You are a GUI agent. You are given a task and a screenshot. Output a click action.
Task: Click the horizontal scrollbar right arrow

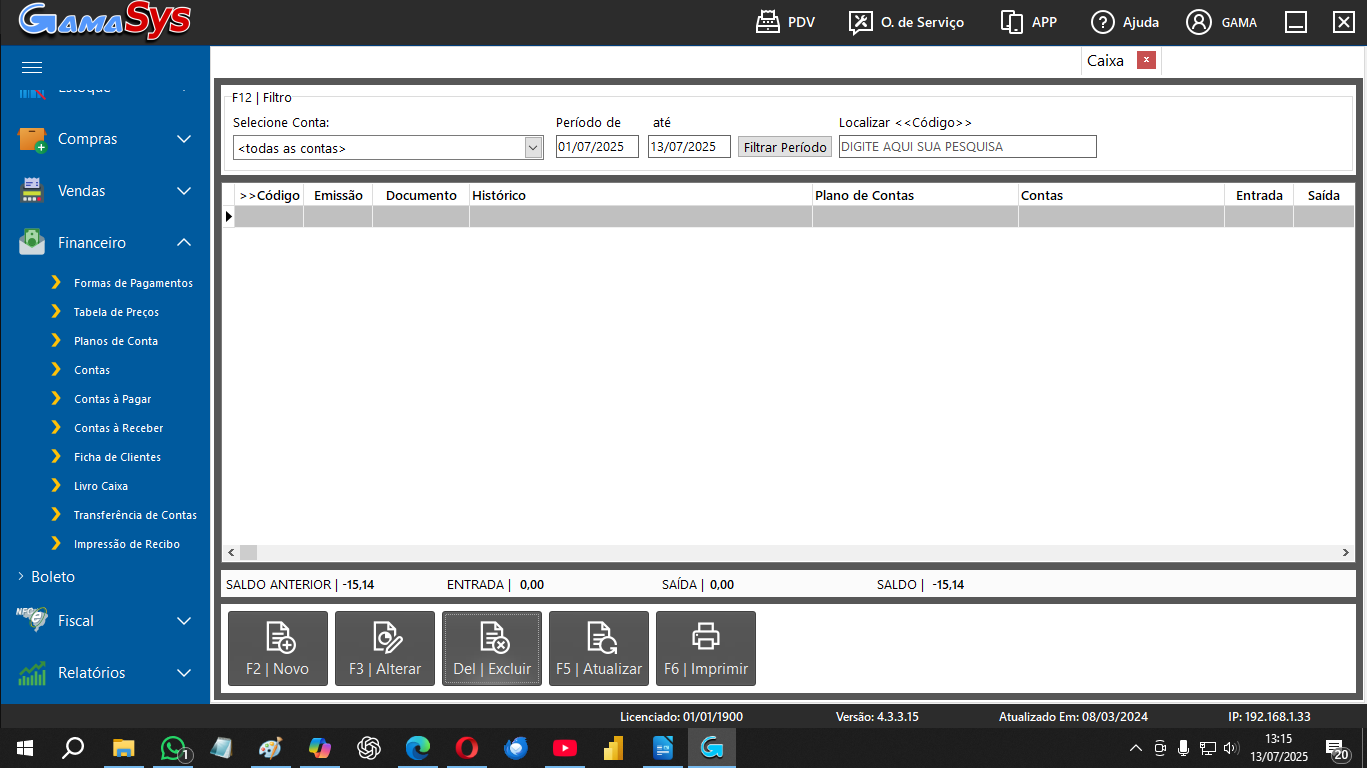tap(1346, 552)
